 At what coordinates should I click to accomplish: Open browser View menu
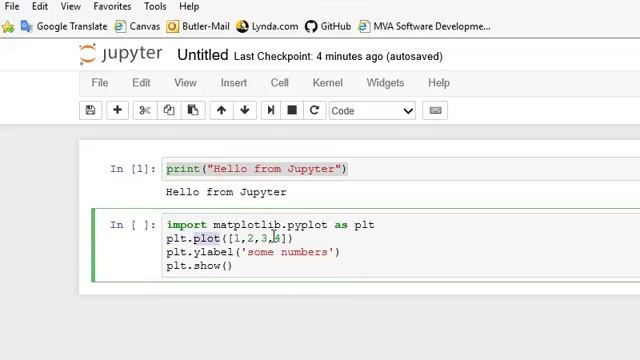pyautogui.click(x=71, y=7)
